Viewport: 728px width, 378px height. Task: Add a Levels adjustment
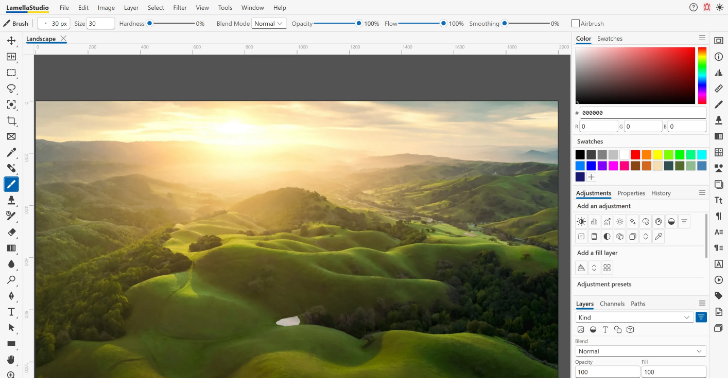(x=594, y=222)
